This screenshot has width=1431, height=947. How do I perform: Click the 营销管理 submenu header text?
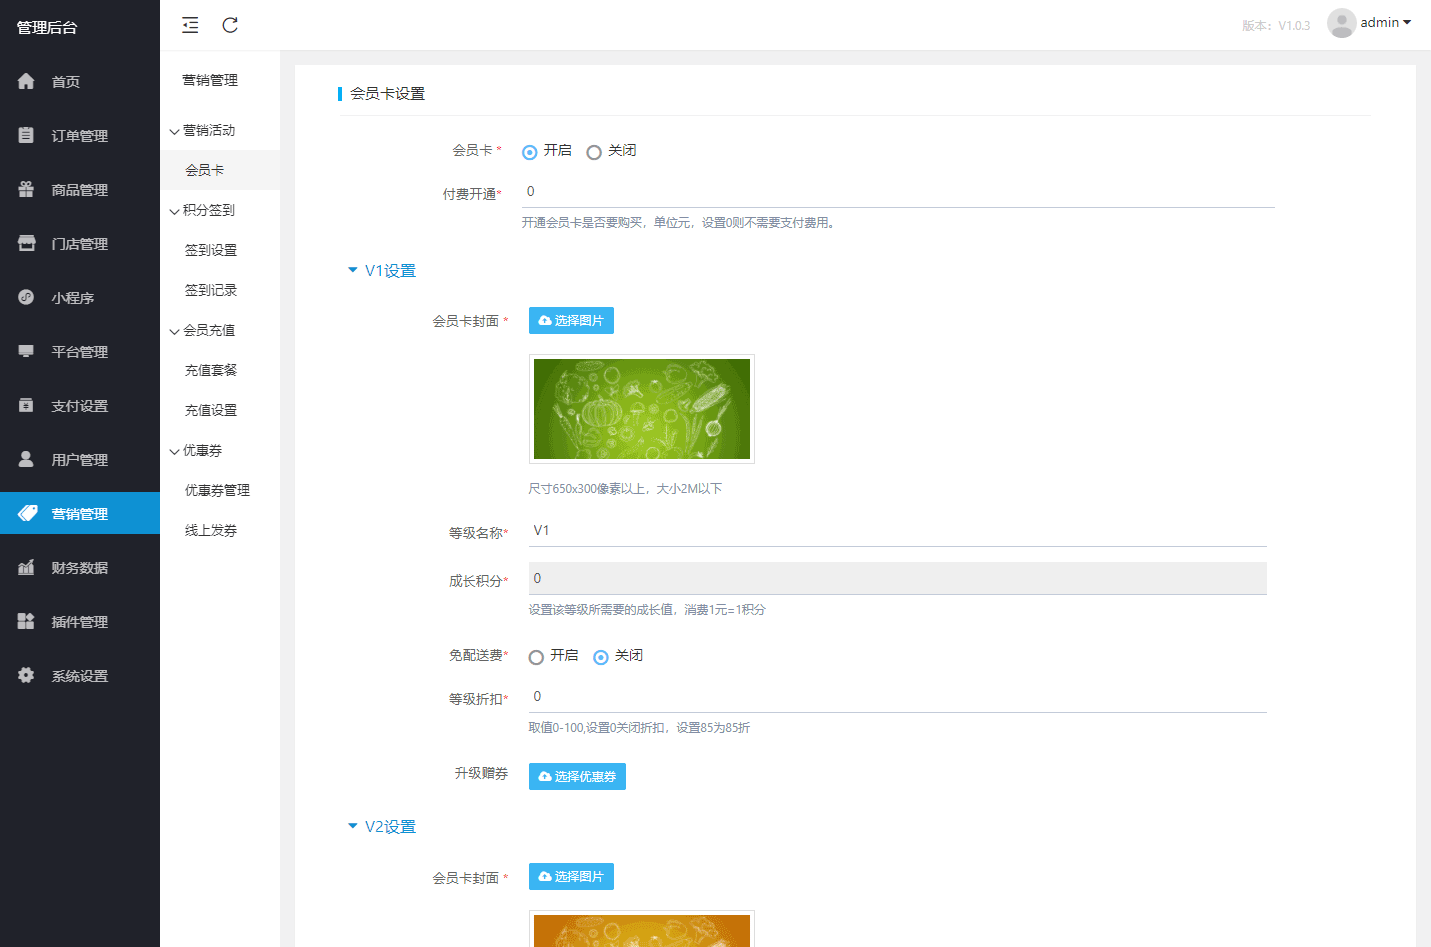[210, 80]
